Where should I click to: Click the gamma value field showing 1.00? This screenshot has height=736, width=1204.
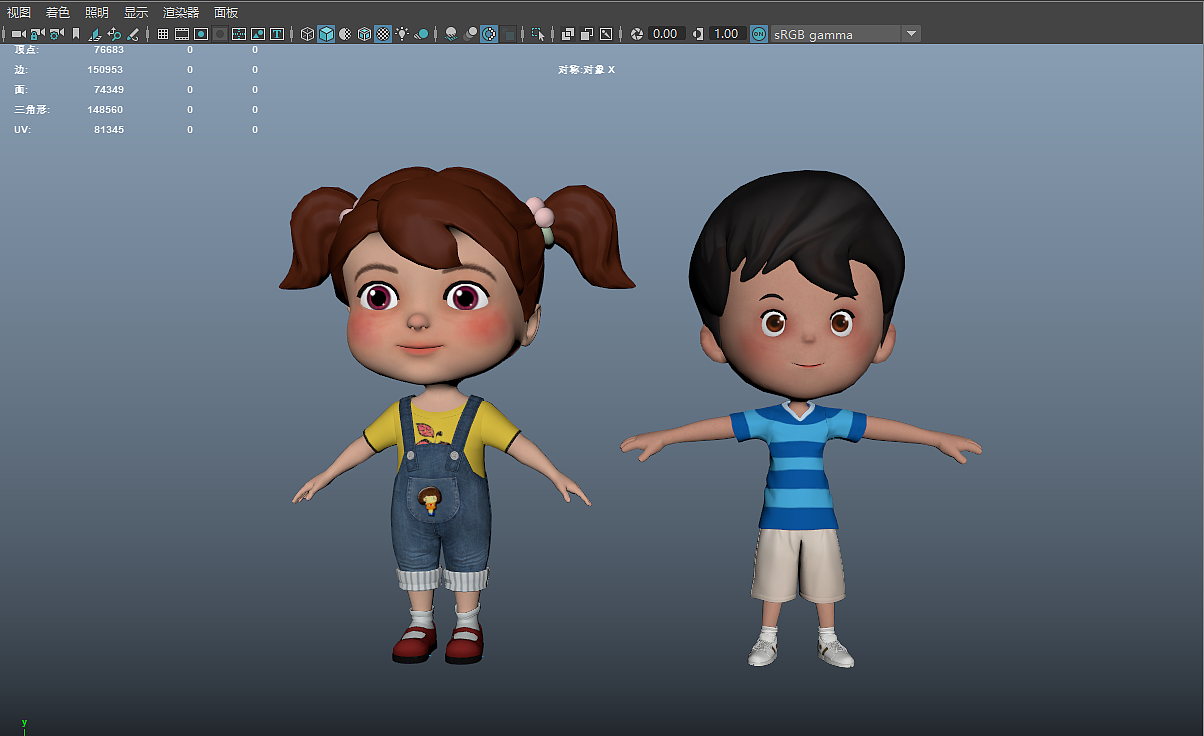(x=726, y=34)
